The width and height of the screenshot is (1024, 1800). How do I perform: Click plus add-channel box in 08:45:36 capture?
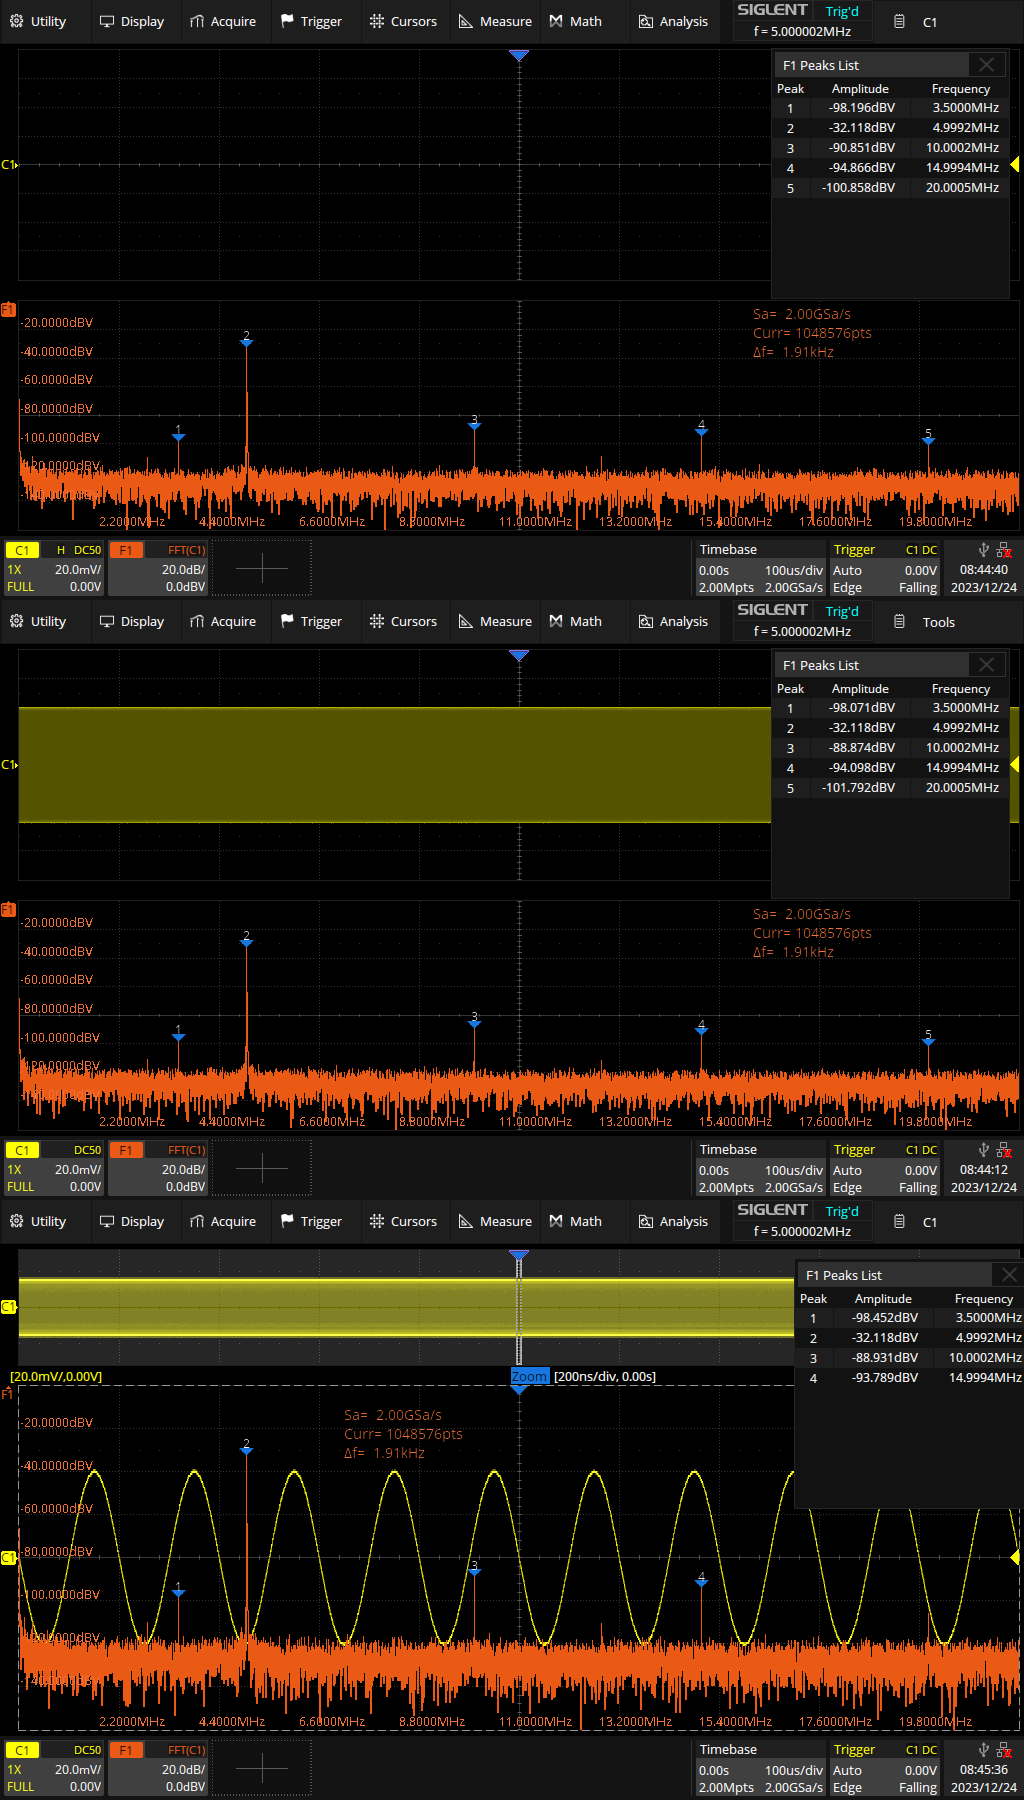(x=262, y=1768)
